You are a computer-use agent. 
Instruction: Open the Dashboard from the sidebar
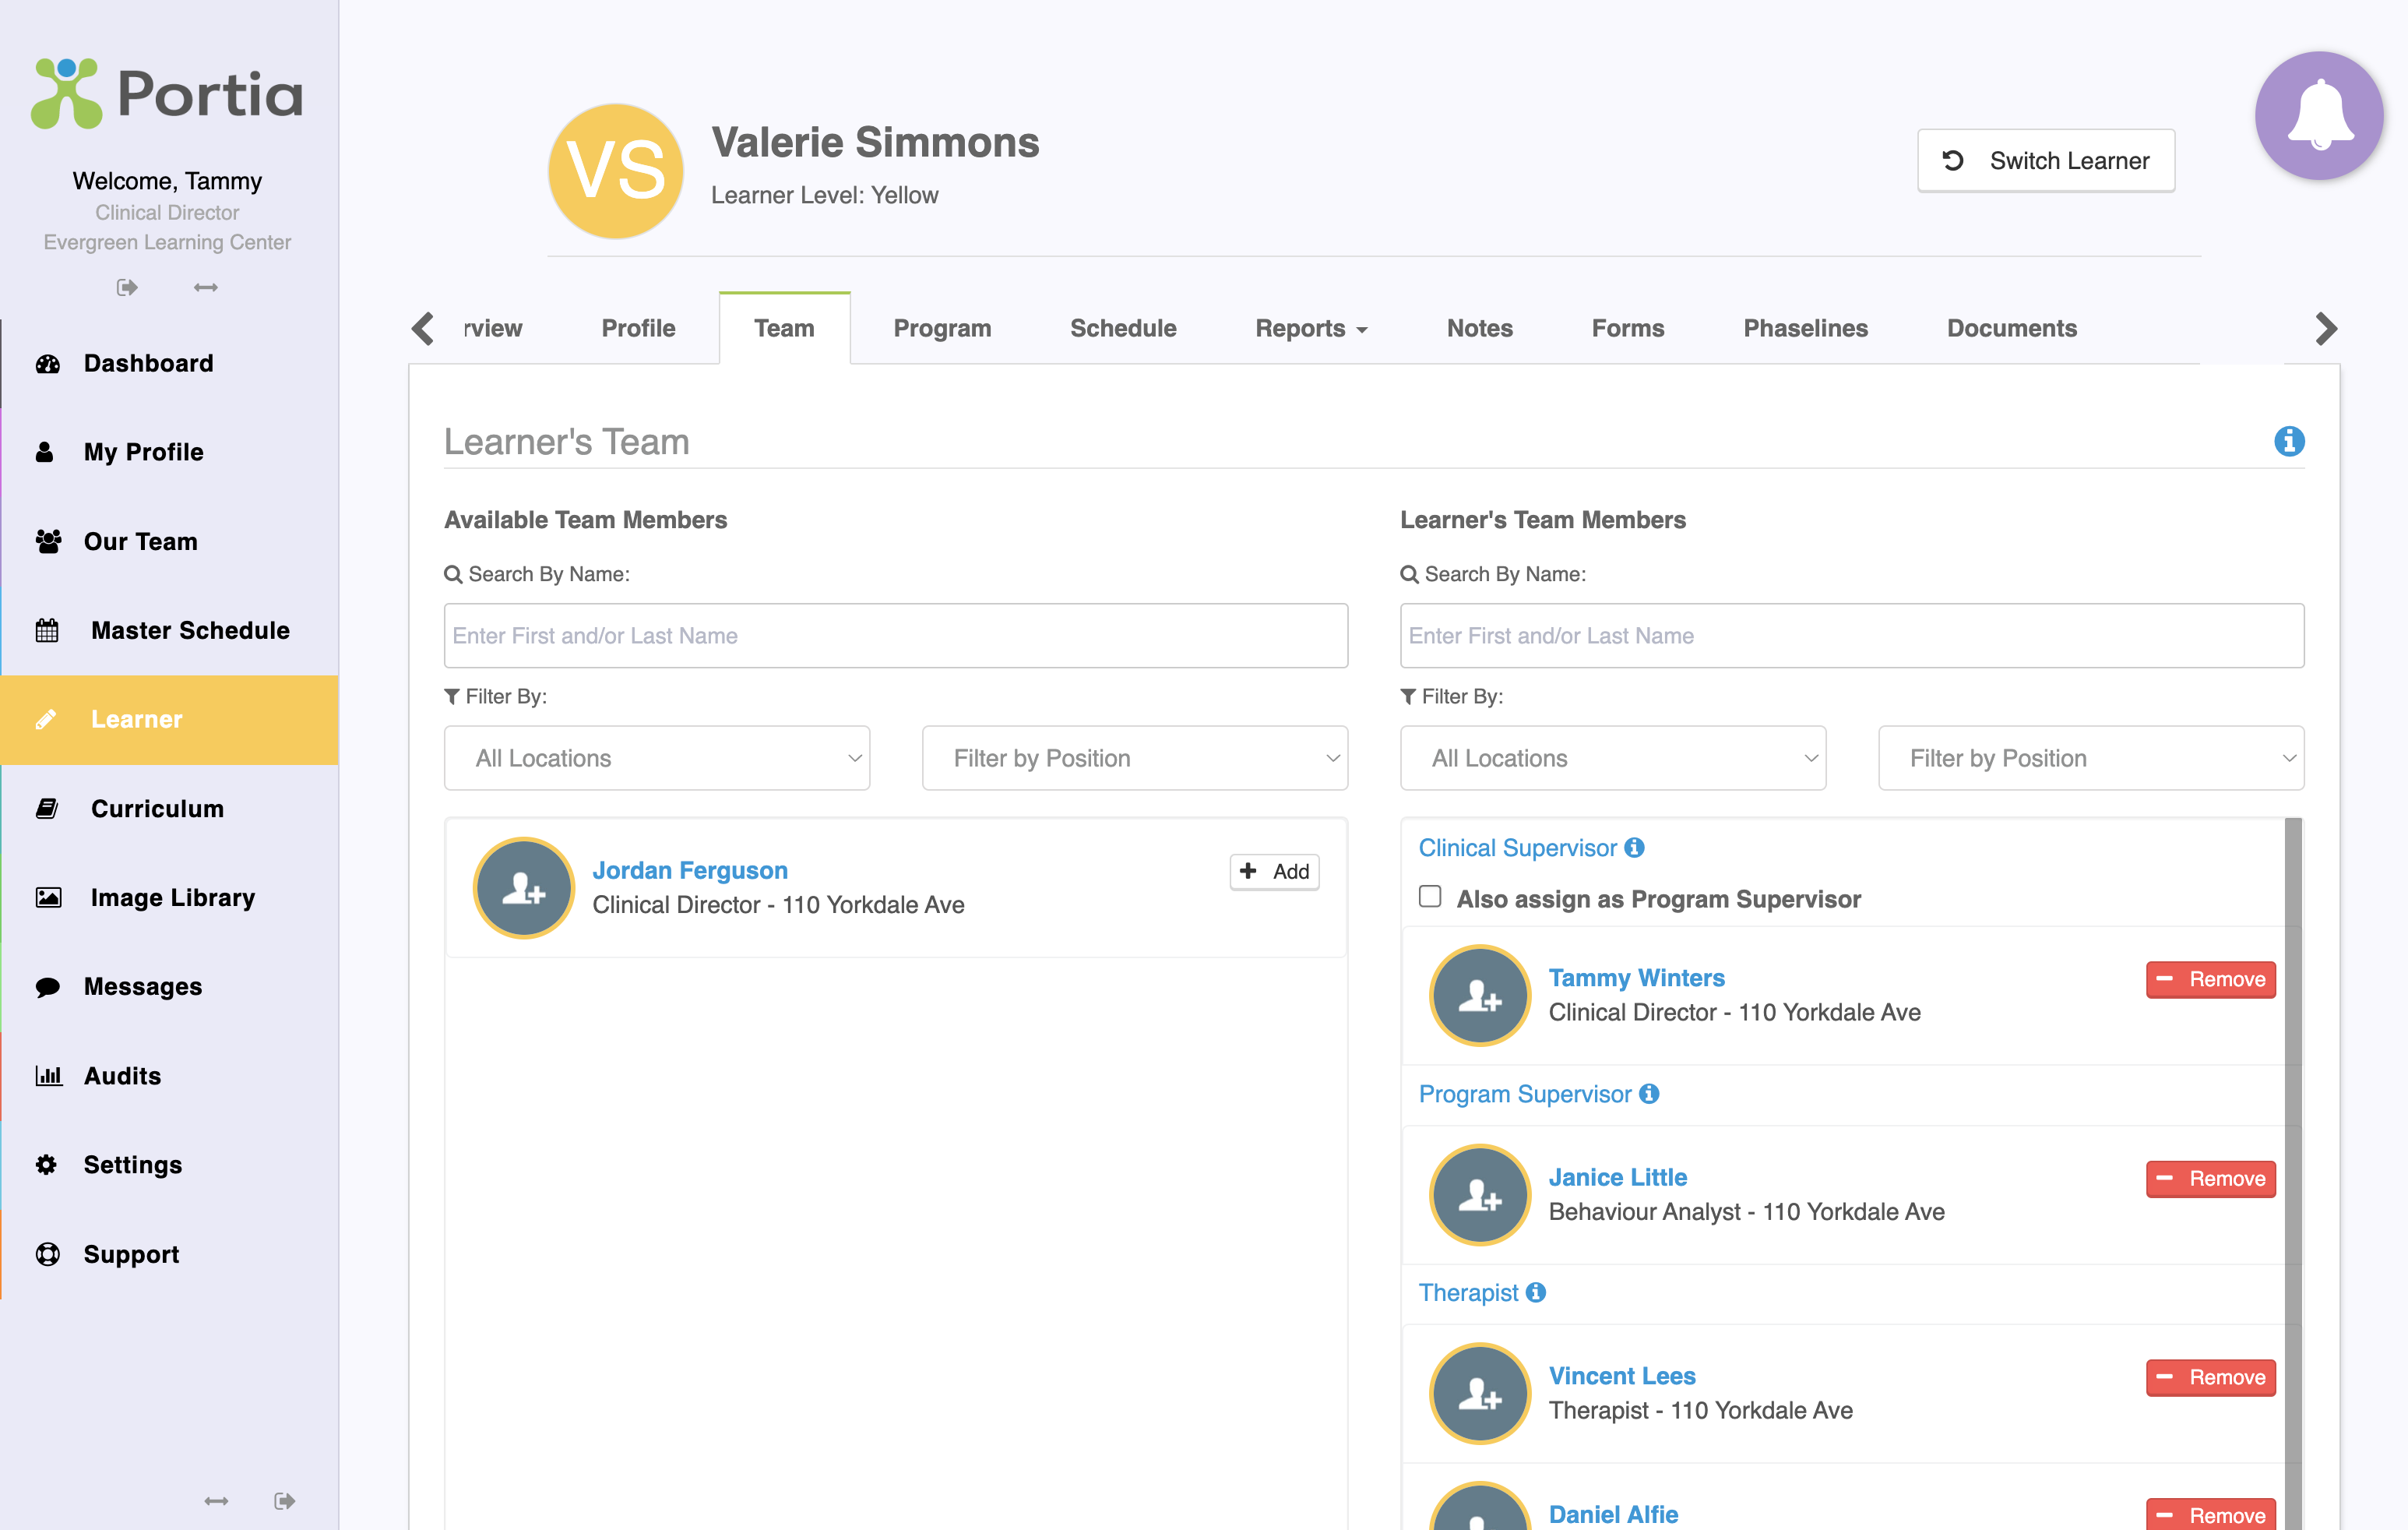coord(148,363)
